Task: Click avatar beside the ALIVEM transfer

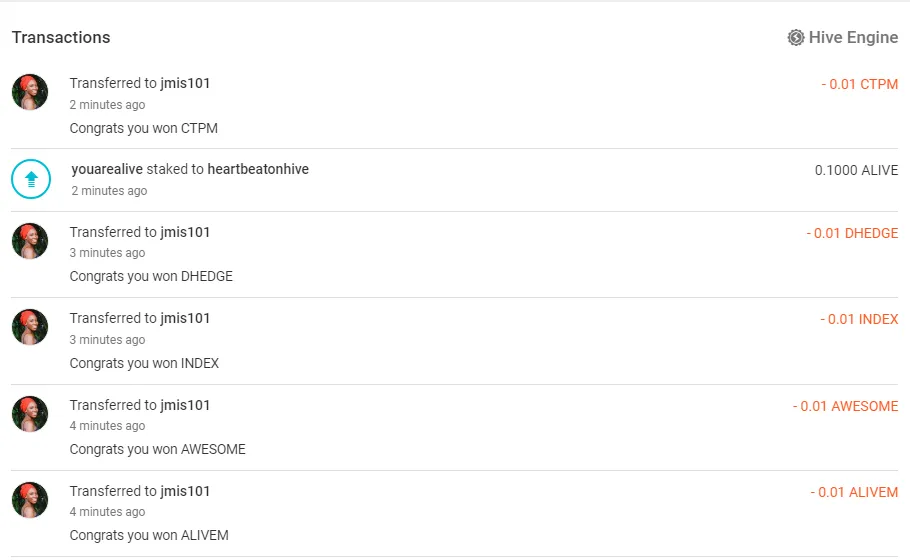Action: [x=30, y=500]
